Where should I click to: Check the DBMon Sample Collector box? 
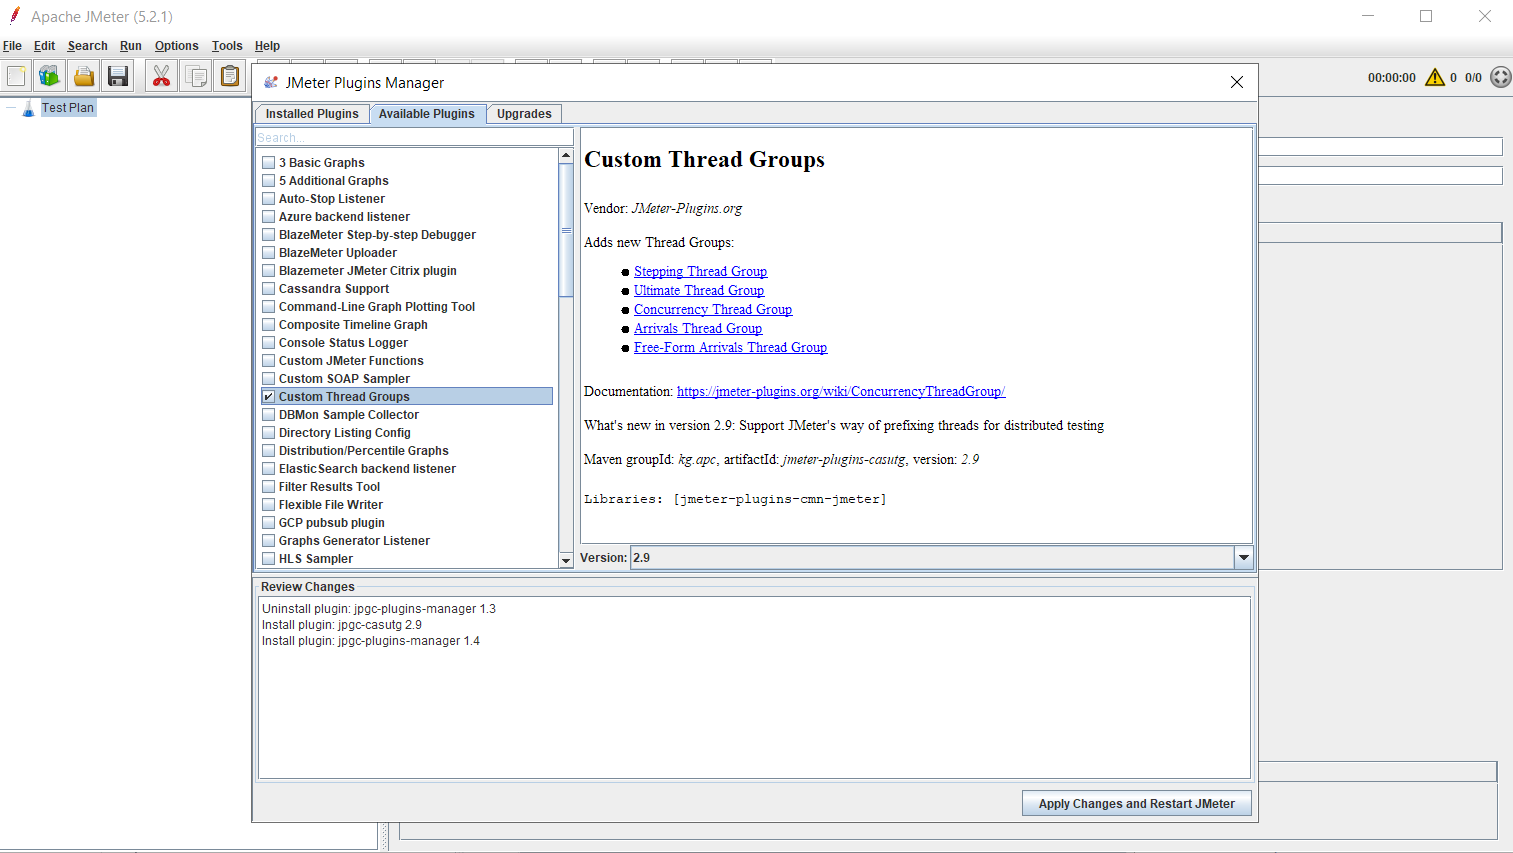(x=268, y=415)
